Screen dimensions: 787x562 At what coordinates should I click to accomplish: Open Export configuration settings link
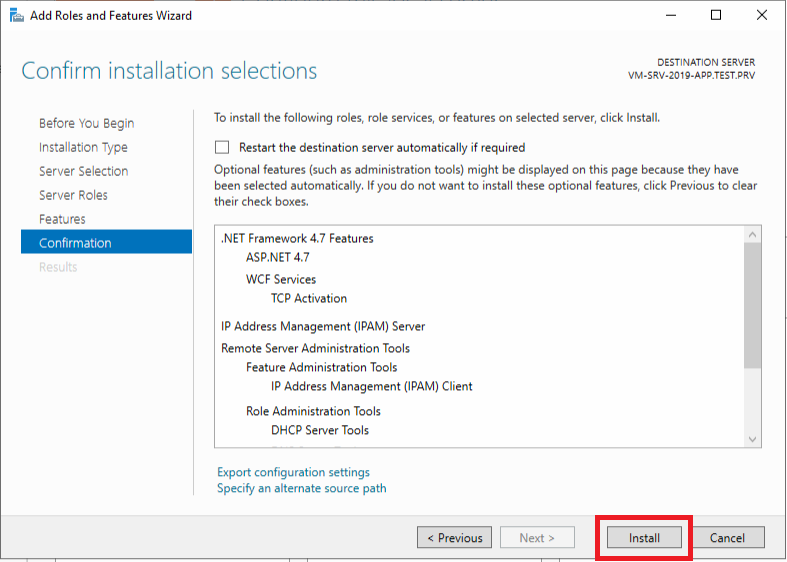[293, 472]
